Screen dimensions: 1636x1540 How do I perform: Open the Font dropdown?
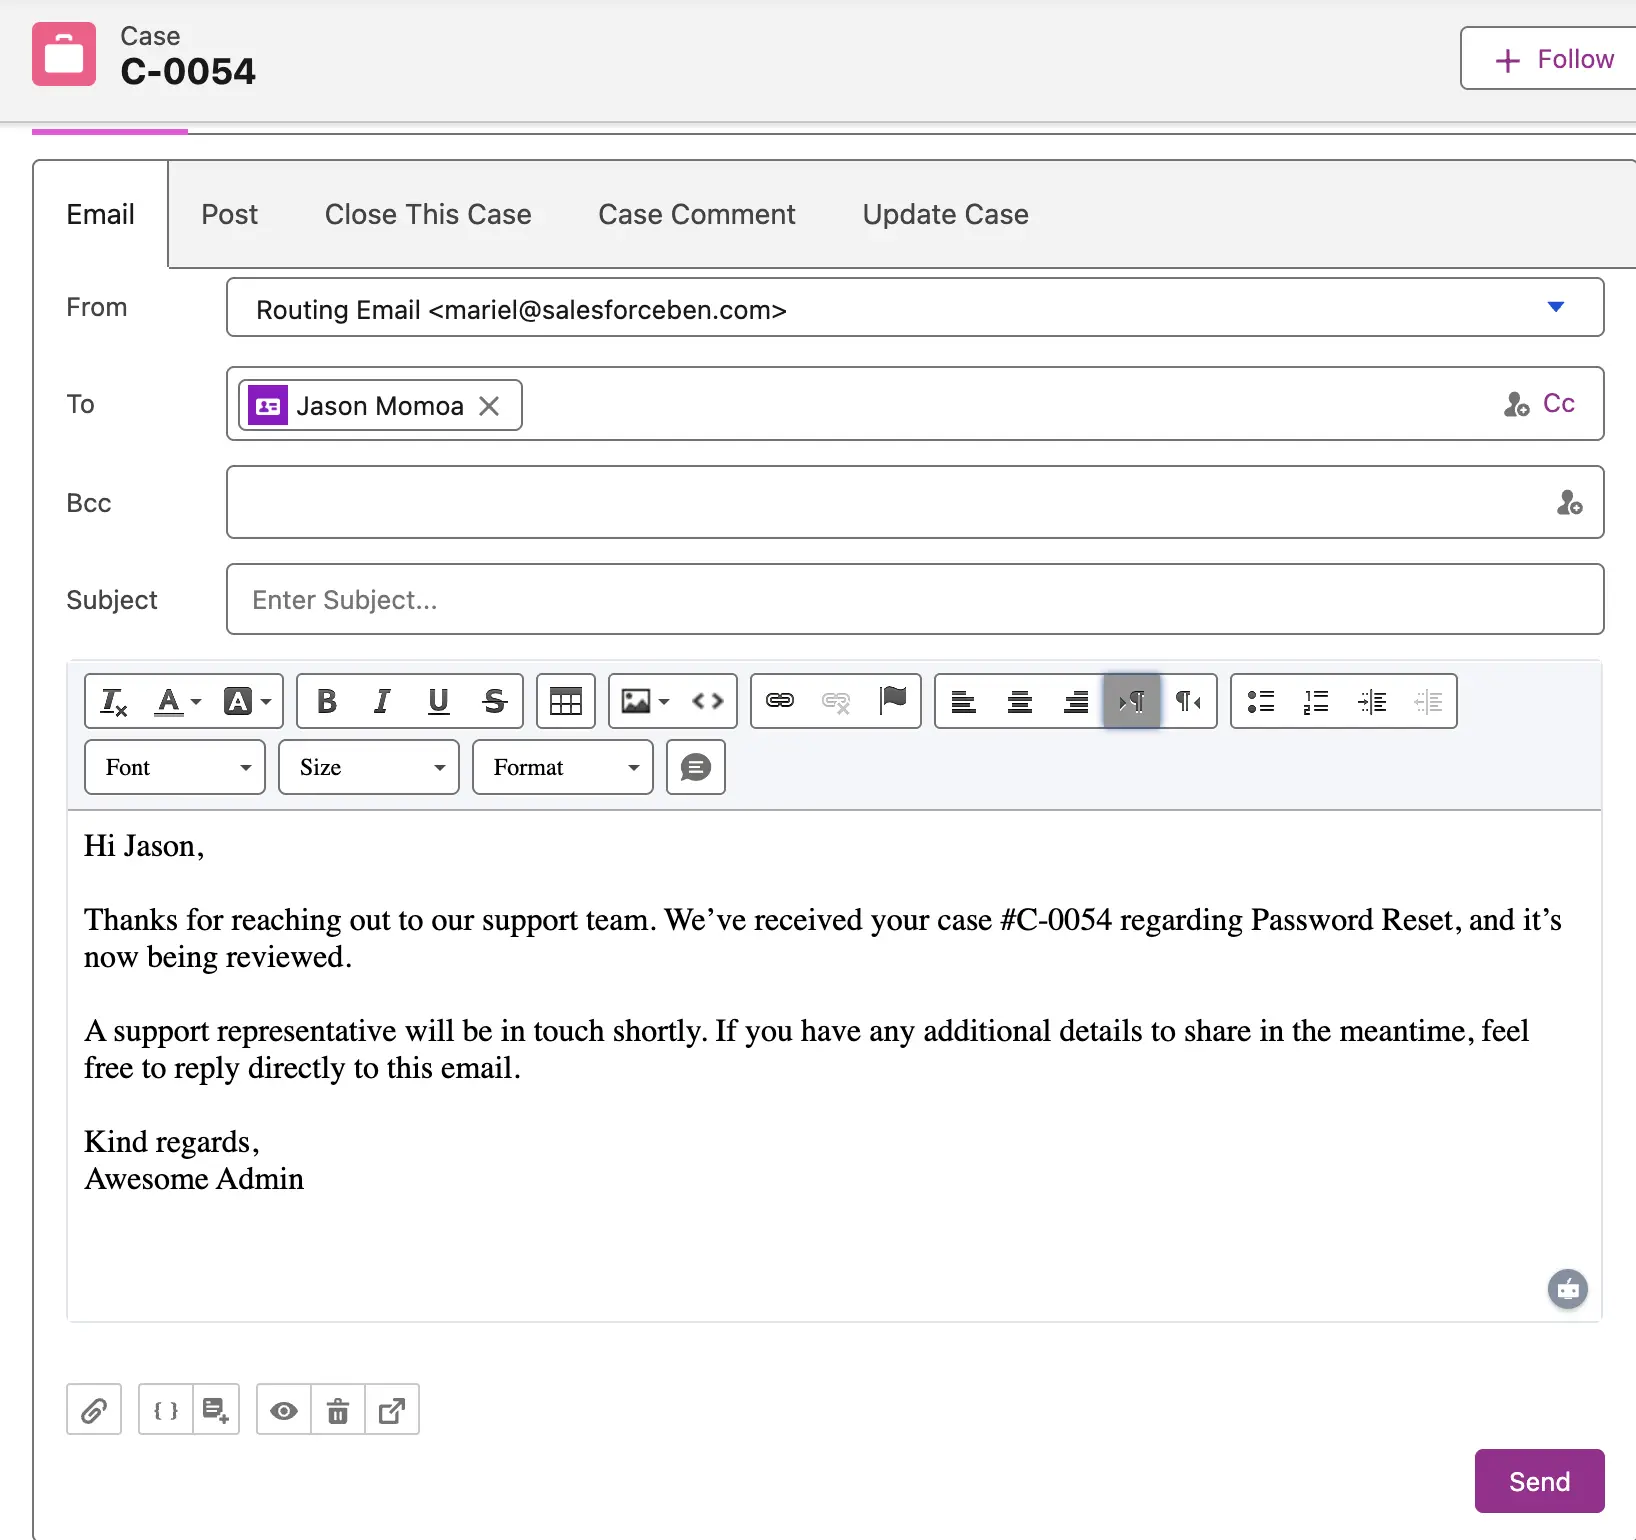(x=175, y=767)
